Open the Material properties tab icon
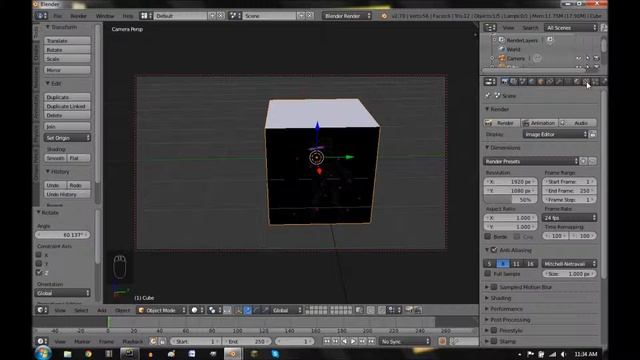Screen dimensions: 640x360 (577, 82)
